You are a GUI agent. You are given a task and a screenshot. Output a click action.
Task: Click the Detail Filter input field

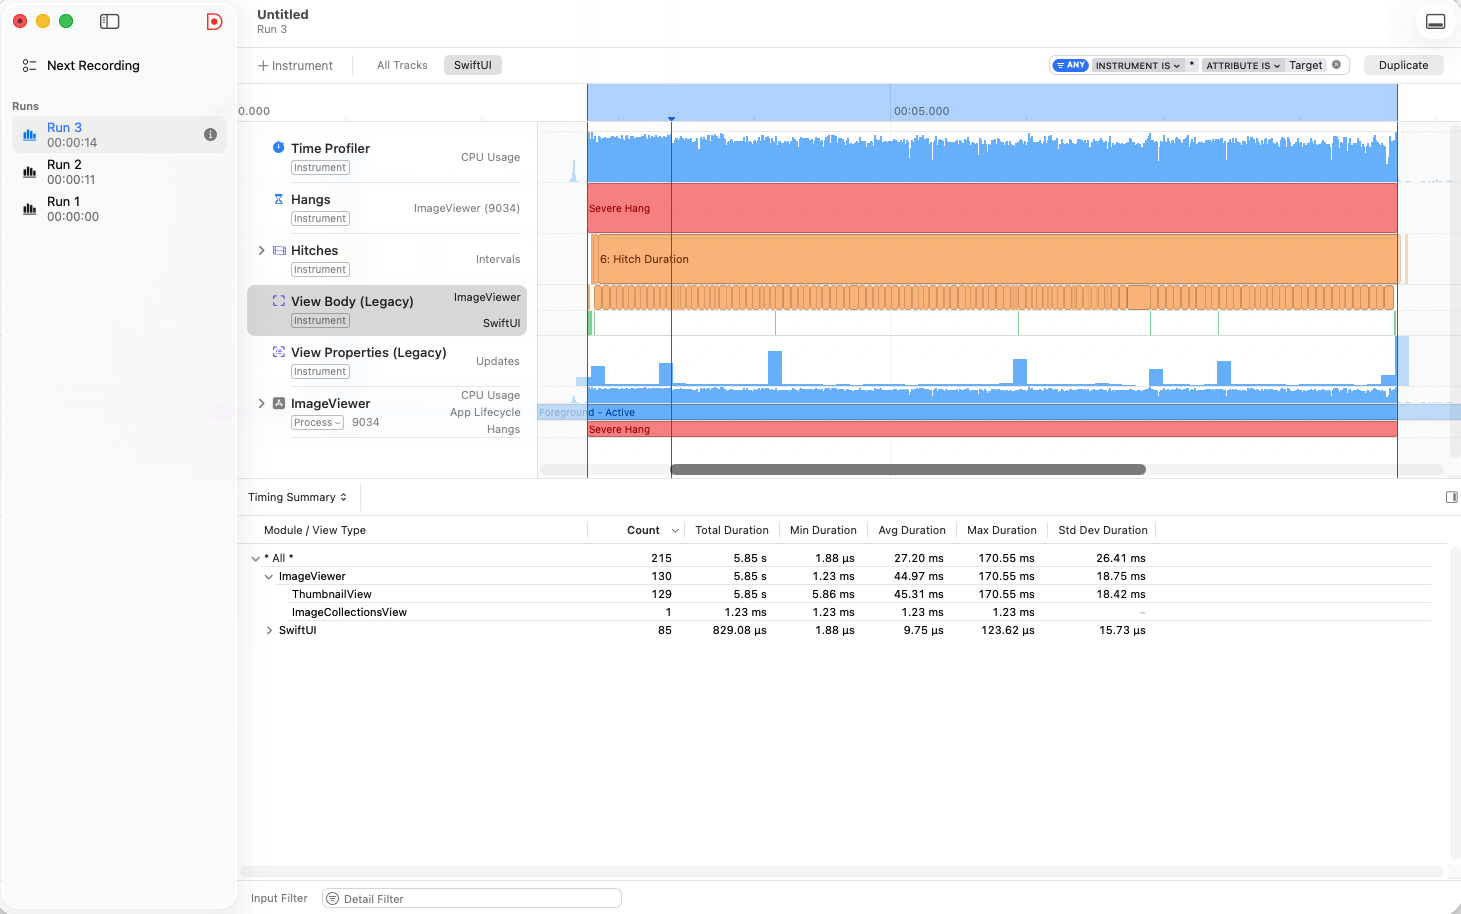click(x=472, y=898)
